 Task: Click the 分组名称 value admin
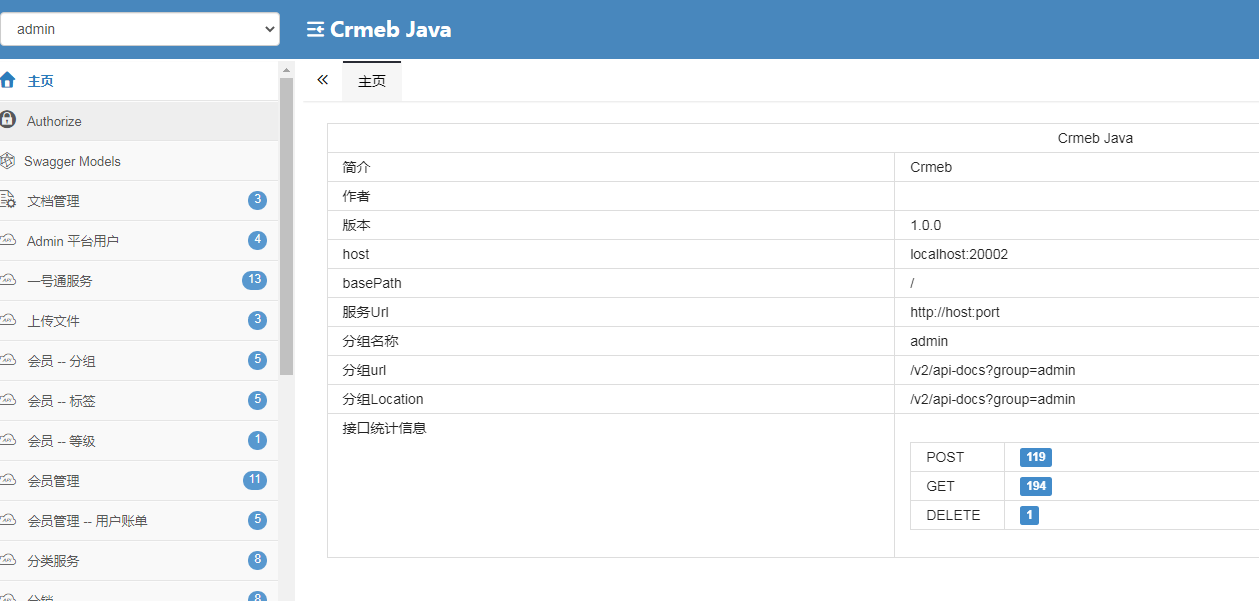[x=929, y=341]
